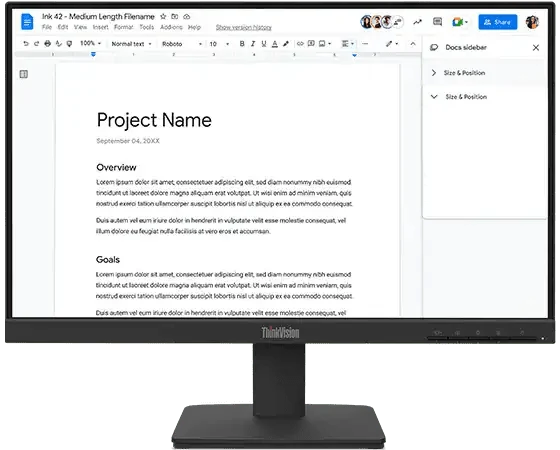This screenshot has height=450, width=560.
Task: Open the Edit menu
Action: pos(63,27)
